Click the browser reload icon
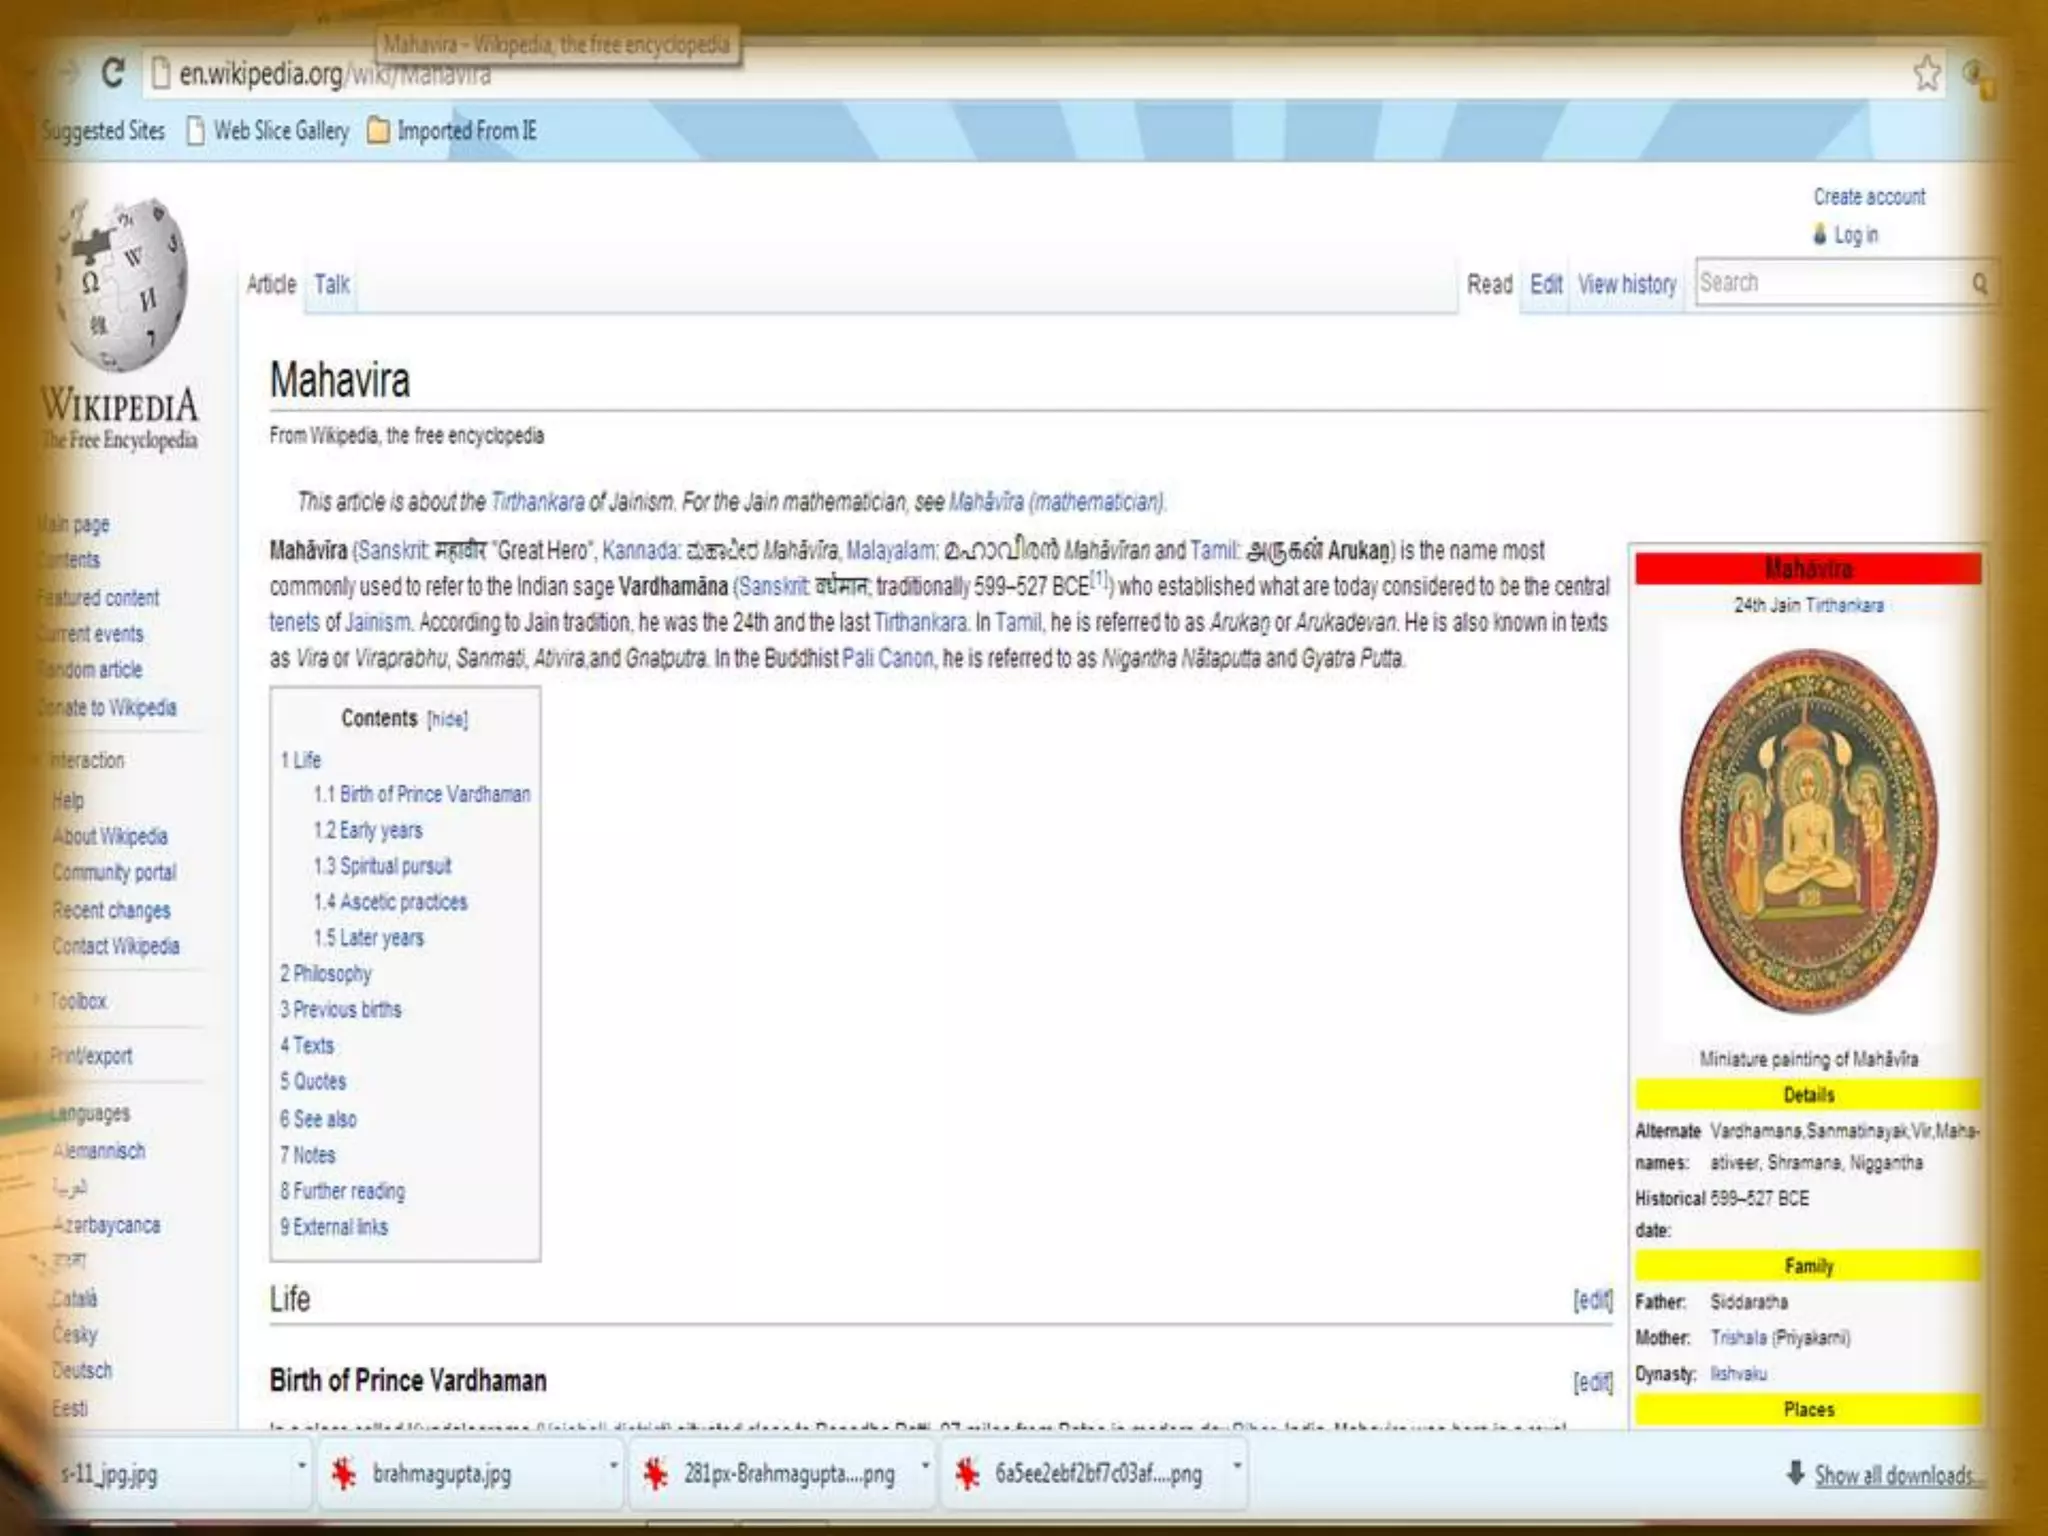The image size is (2048, 1536). tap(112, 73)
